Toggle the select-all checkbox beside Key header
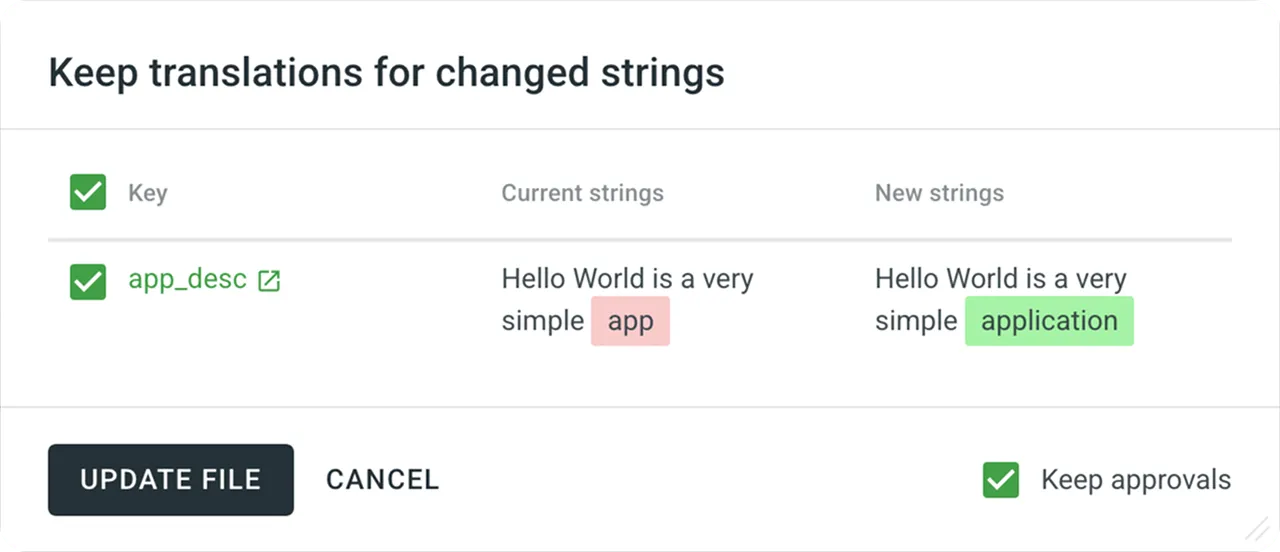1280x552 pixels. coord(88,192)
